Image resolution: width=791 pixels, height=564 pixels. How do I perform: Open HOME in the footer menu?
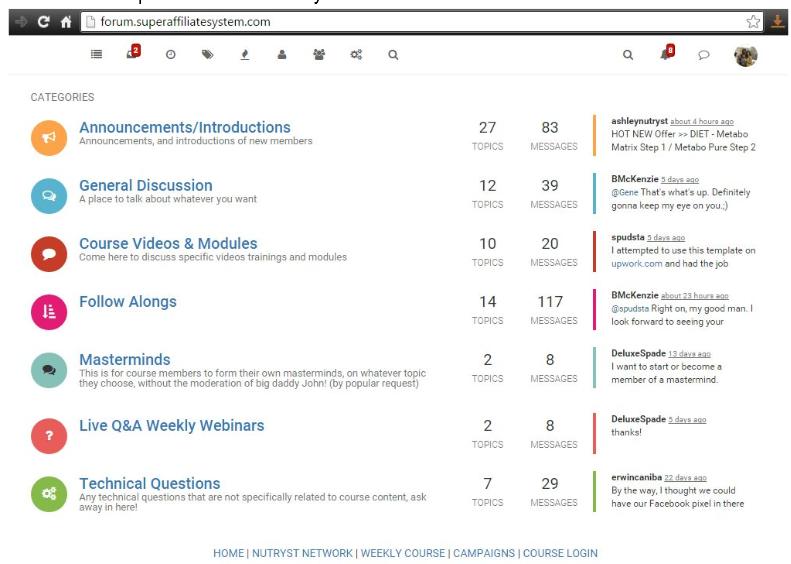[229, 553]
